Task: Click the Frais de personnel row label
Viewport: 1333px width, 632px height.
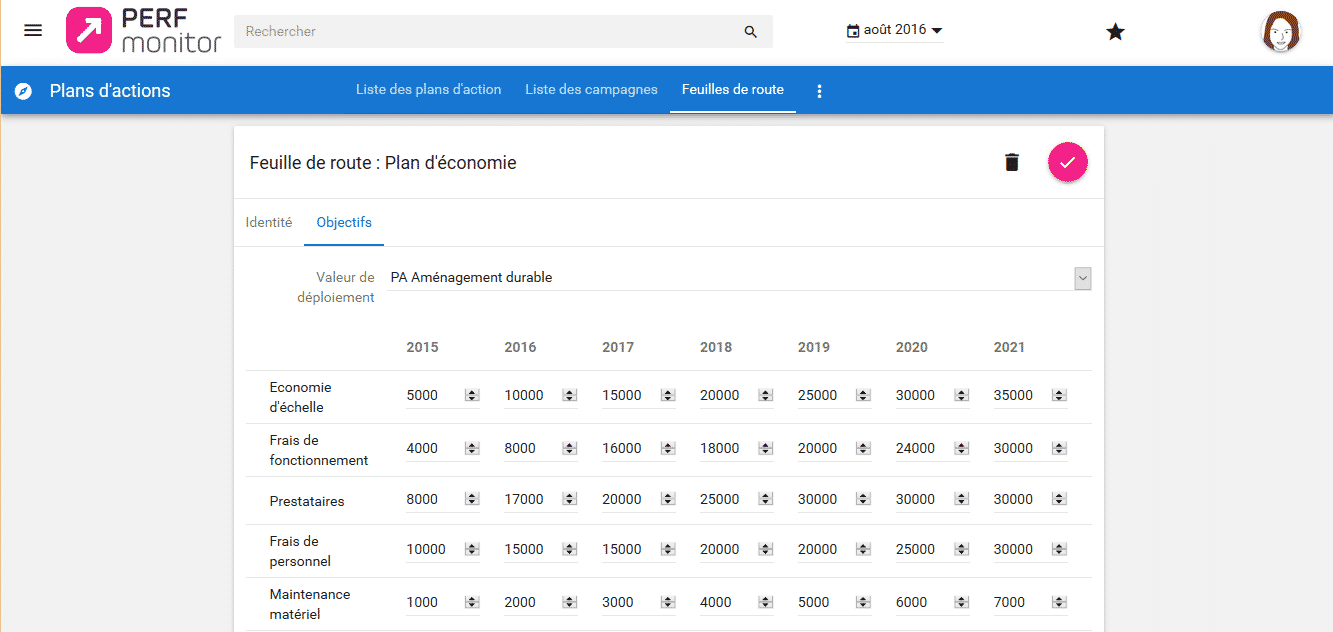Action: 300,551
